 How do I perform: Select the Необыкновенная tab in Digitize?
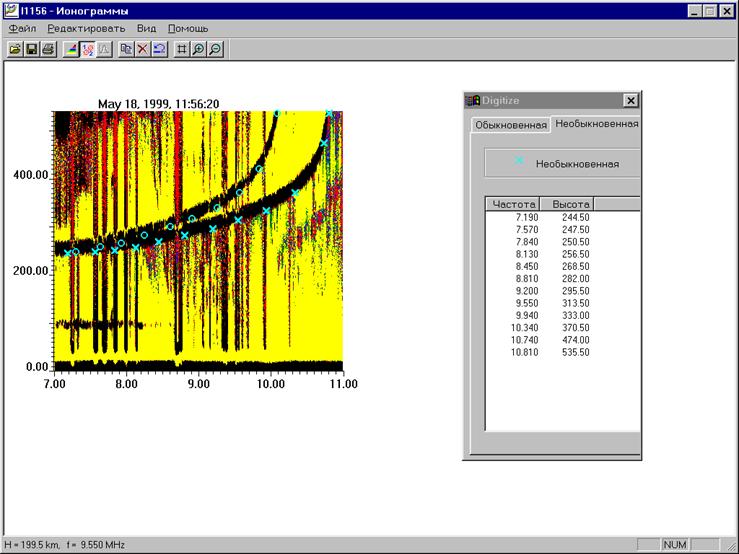[596, 124]
